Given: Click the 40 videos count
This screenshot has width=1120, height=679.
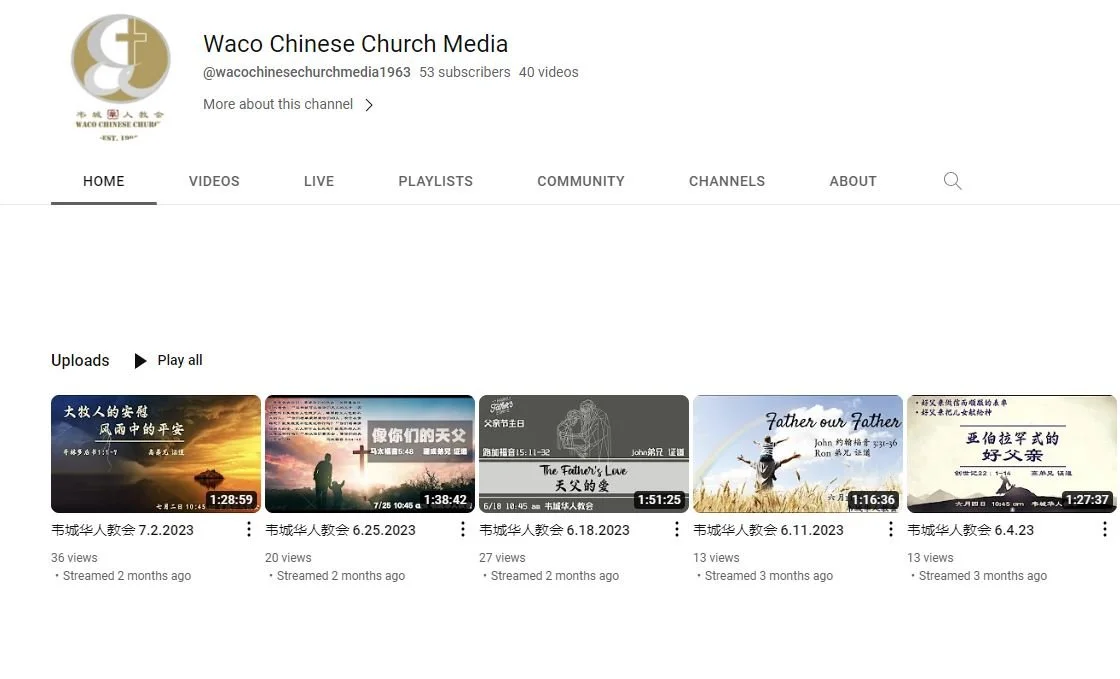Looking at the screenshot, I should pyautogui.click(x=549, y=72).
